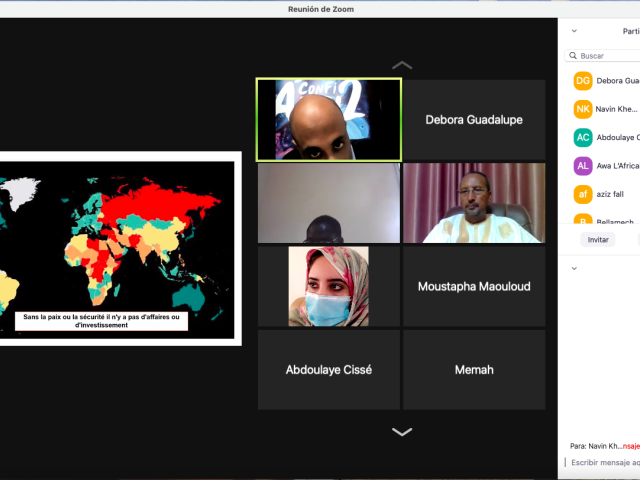Screen dimensions: 640x480
Task: Select the Memah video tile
Action: [x=474, y=370]
